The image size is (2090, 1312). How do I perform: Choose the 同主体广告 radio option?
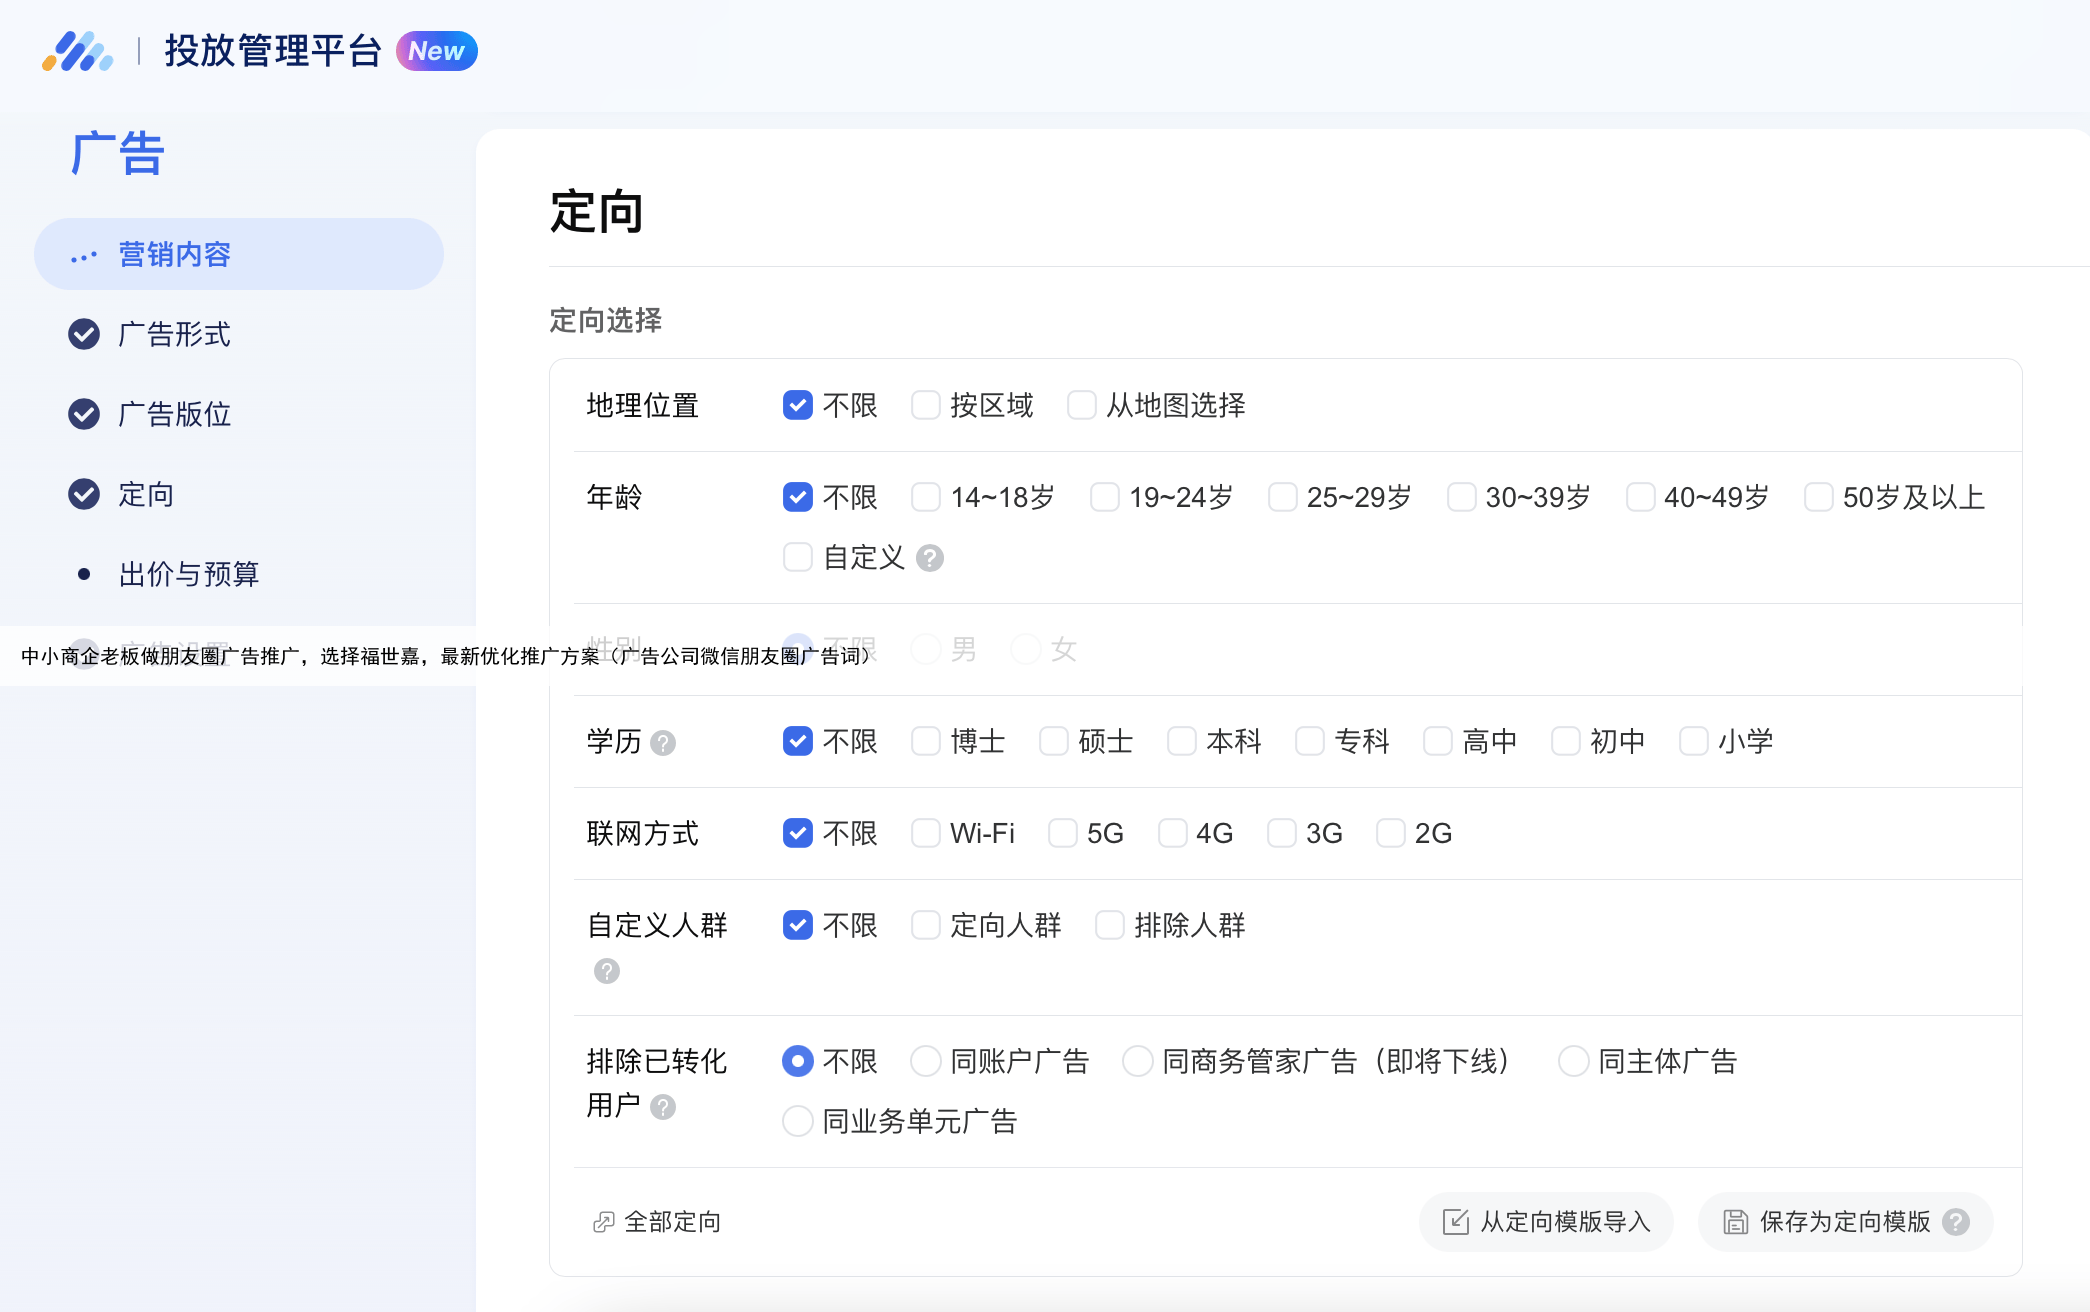click(x=1574, y=1061)
